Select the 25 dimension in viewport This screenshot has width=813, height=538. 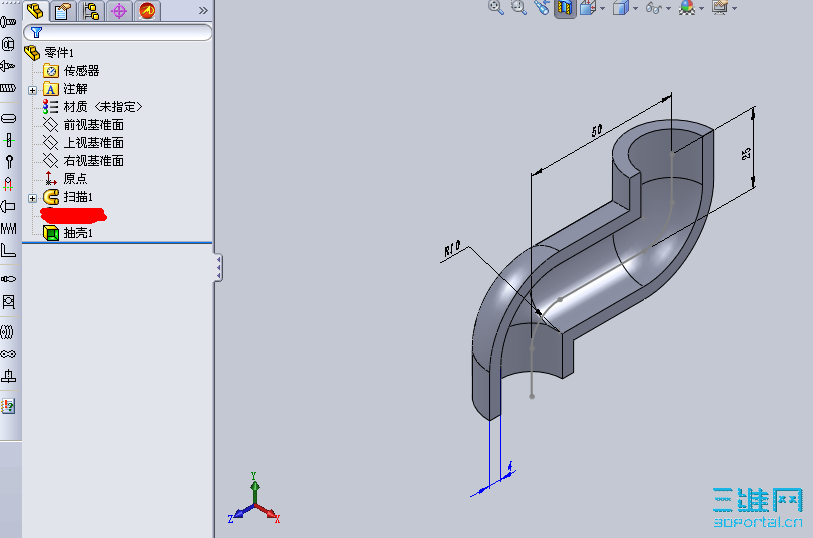point(746,154)
